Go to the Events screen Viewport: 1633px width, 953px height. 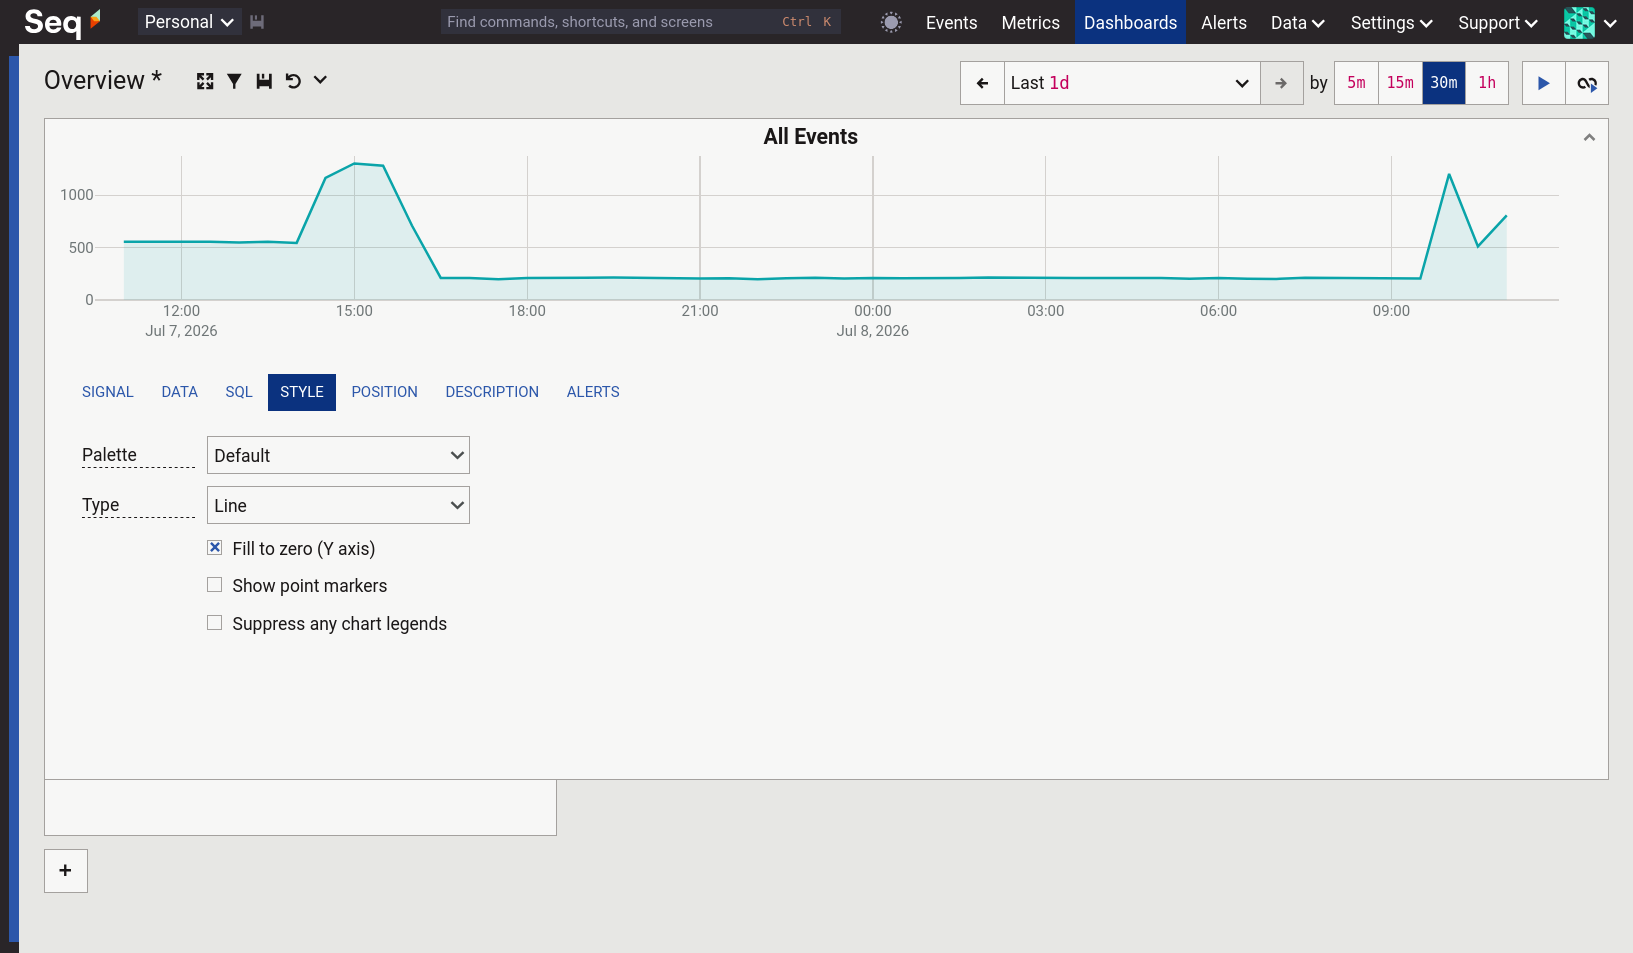pos(951,22)
